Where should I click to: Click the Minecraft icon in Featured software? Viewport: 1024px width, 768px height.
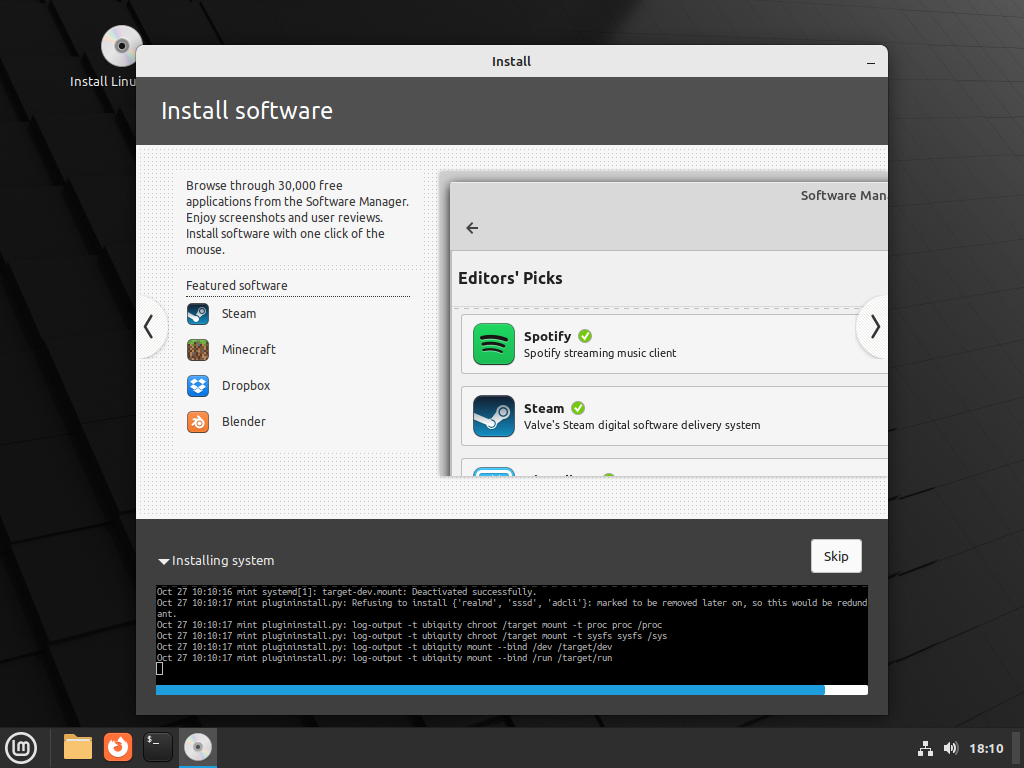point(197,350)
